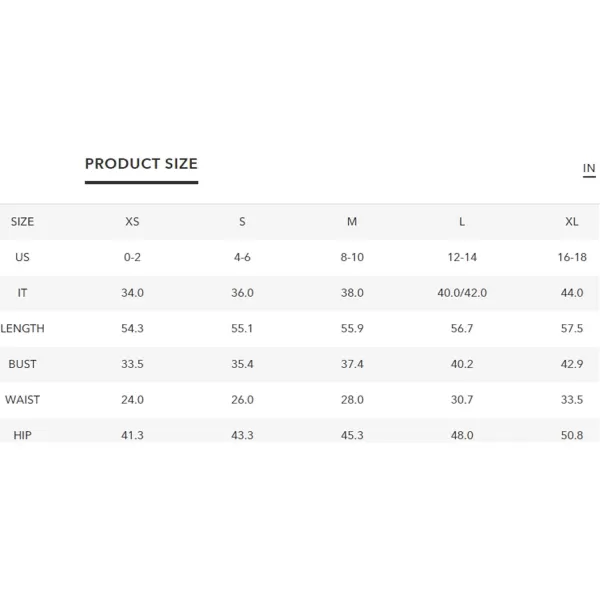Click the XL bust value 42.9

pyautogui.click(x=572, y=364)
